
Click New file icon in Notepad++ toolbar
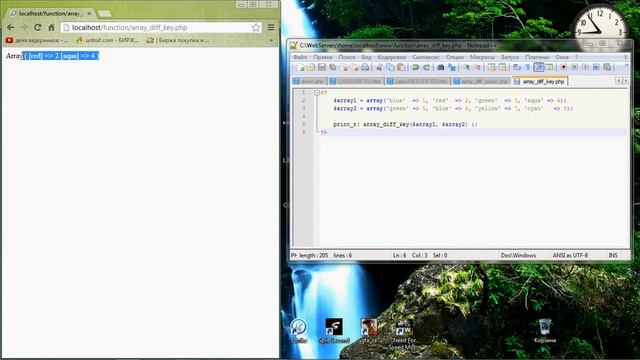pyautogui.click(x=300, y=67)
